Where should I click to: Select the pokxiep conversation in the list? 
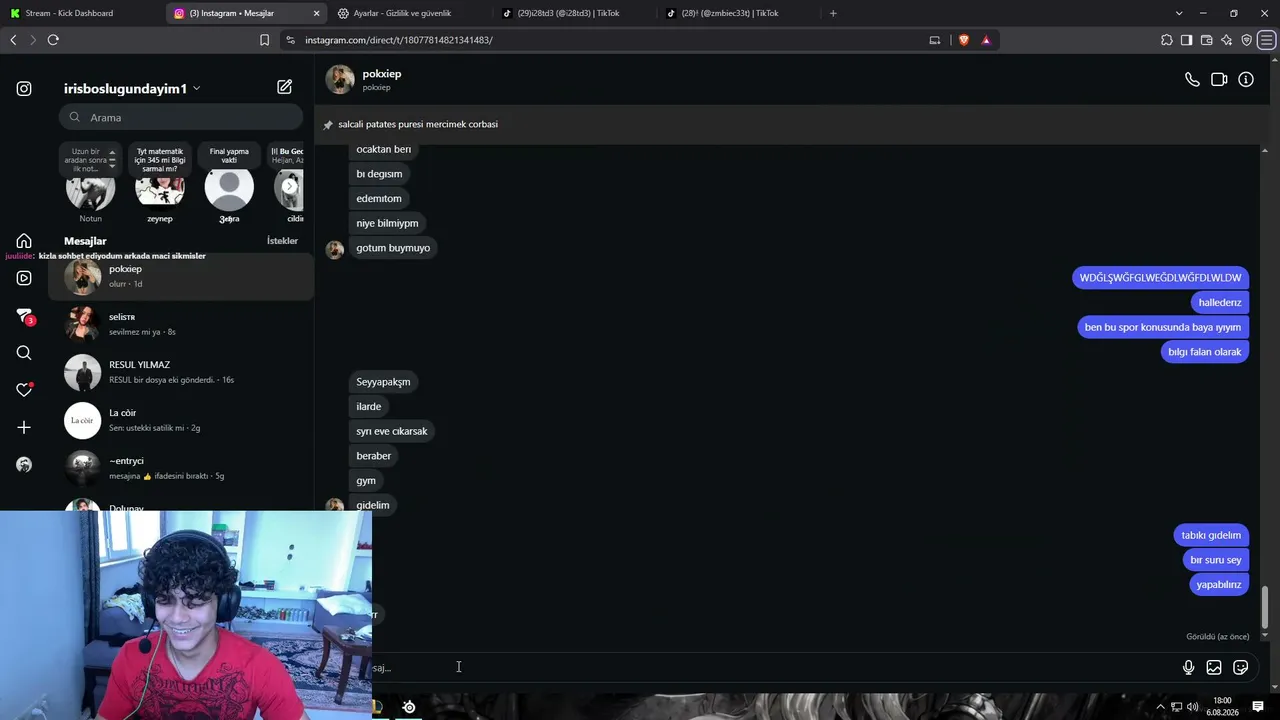181,276
